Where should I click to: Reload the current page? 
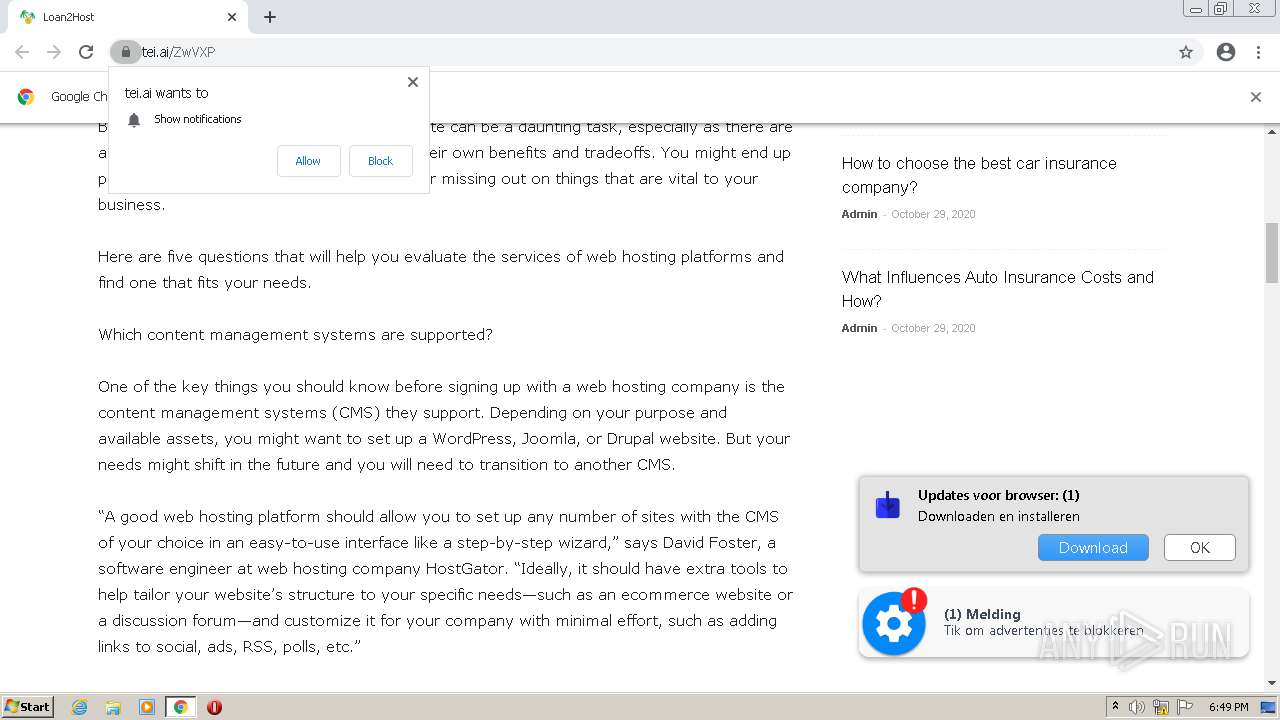click(86, 52)
